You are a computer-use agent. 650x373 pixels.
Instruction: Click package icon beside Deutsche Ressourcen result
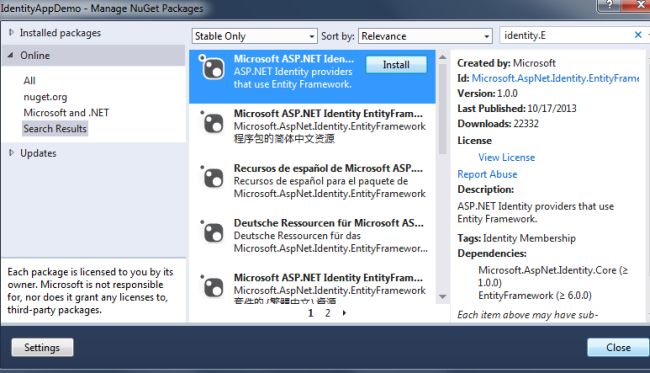point(212,233)
